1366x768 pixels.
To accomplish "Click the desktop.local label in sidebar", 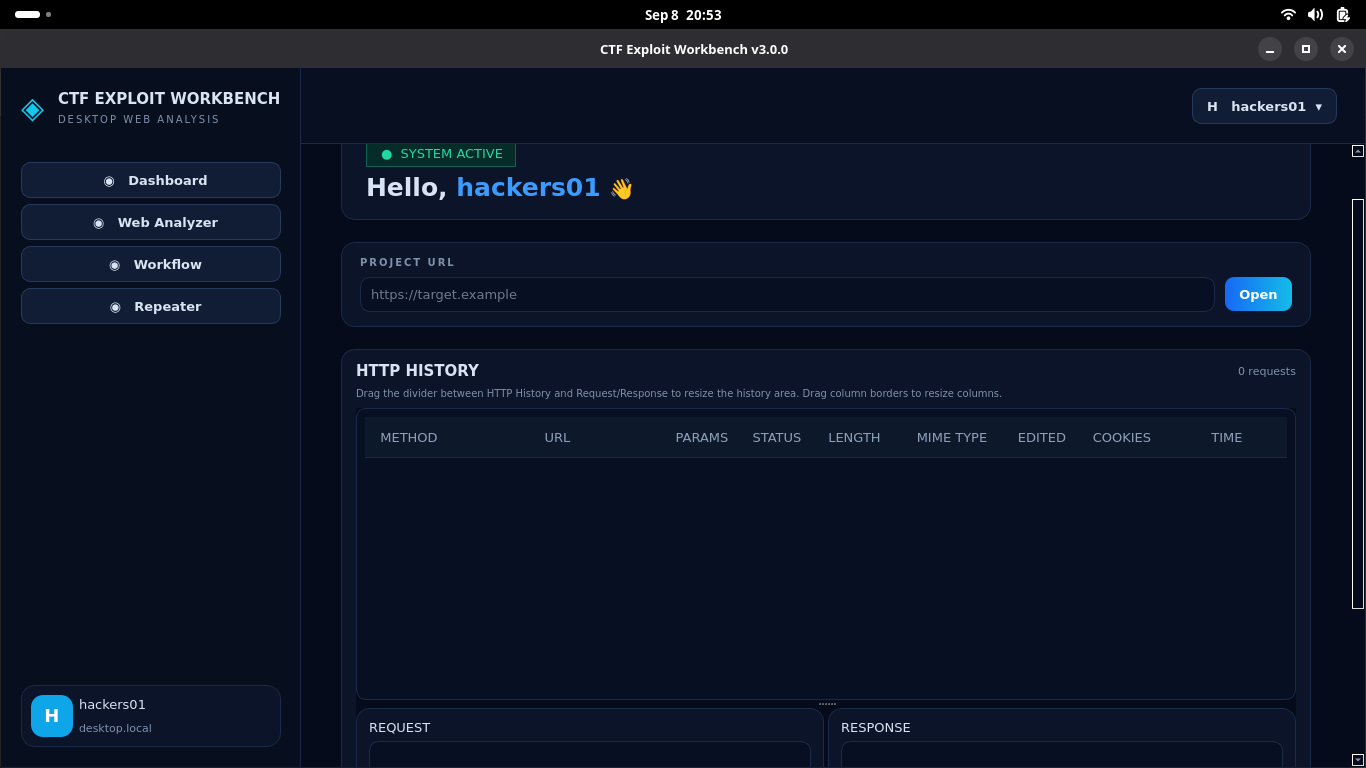I will pyautogui.click(x=115, y=728).
